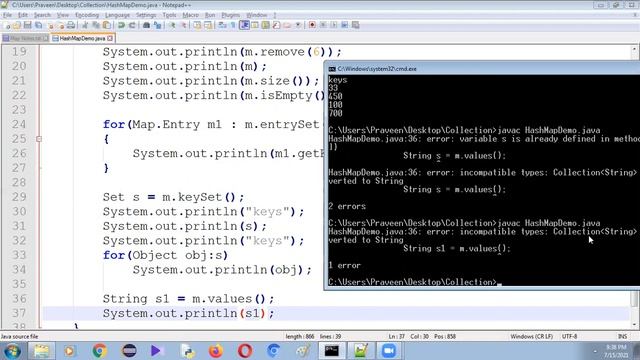The width and height of the screenshot is (640, 360).
Task: Click the Zoom In toolbar icon
Action: [x=172, y=25]
